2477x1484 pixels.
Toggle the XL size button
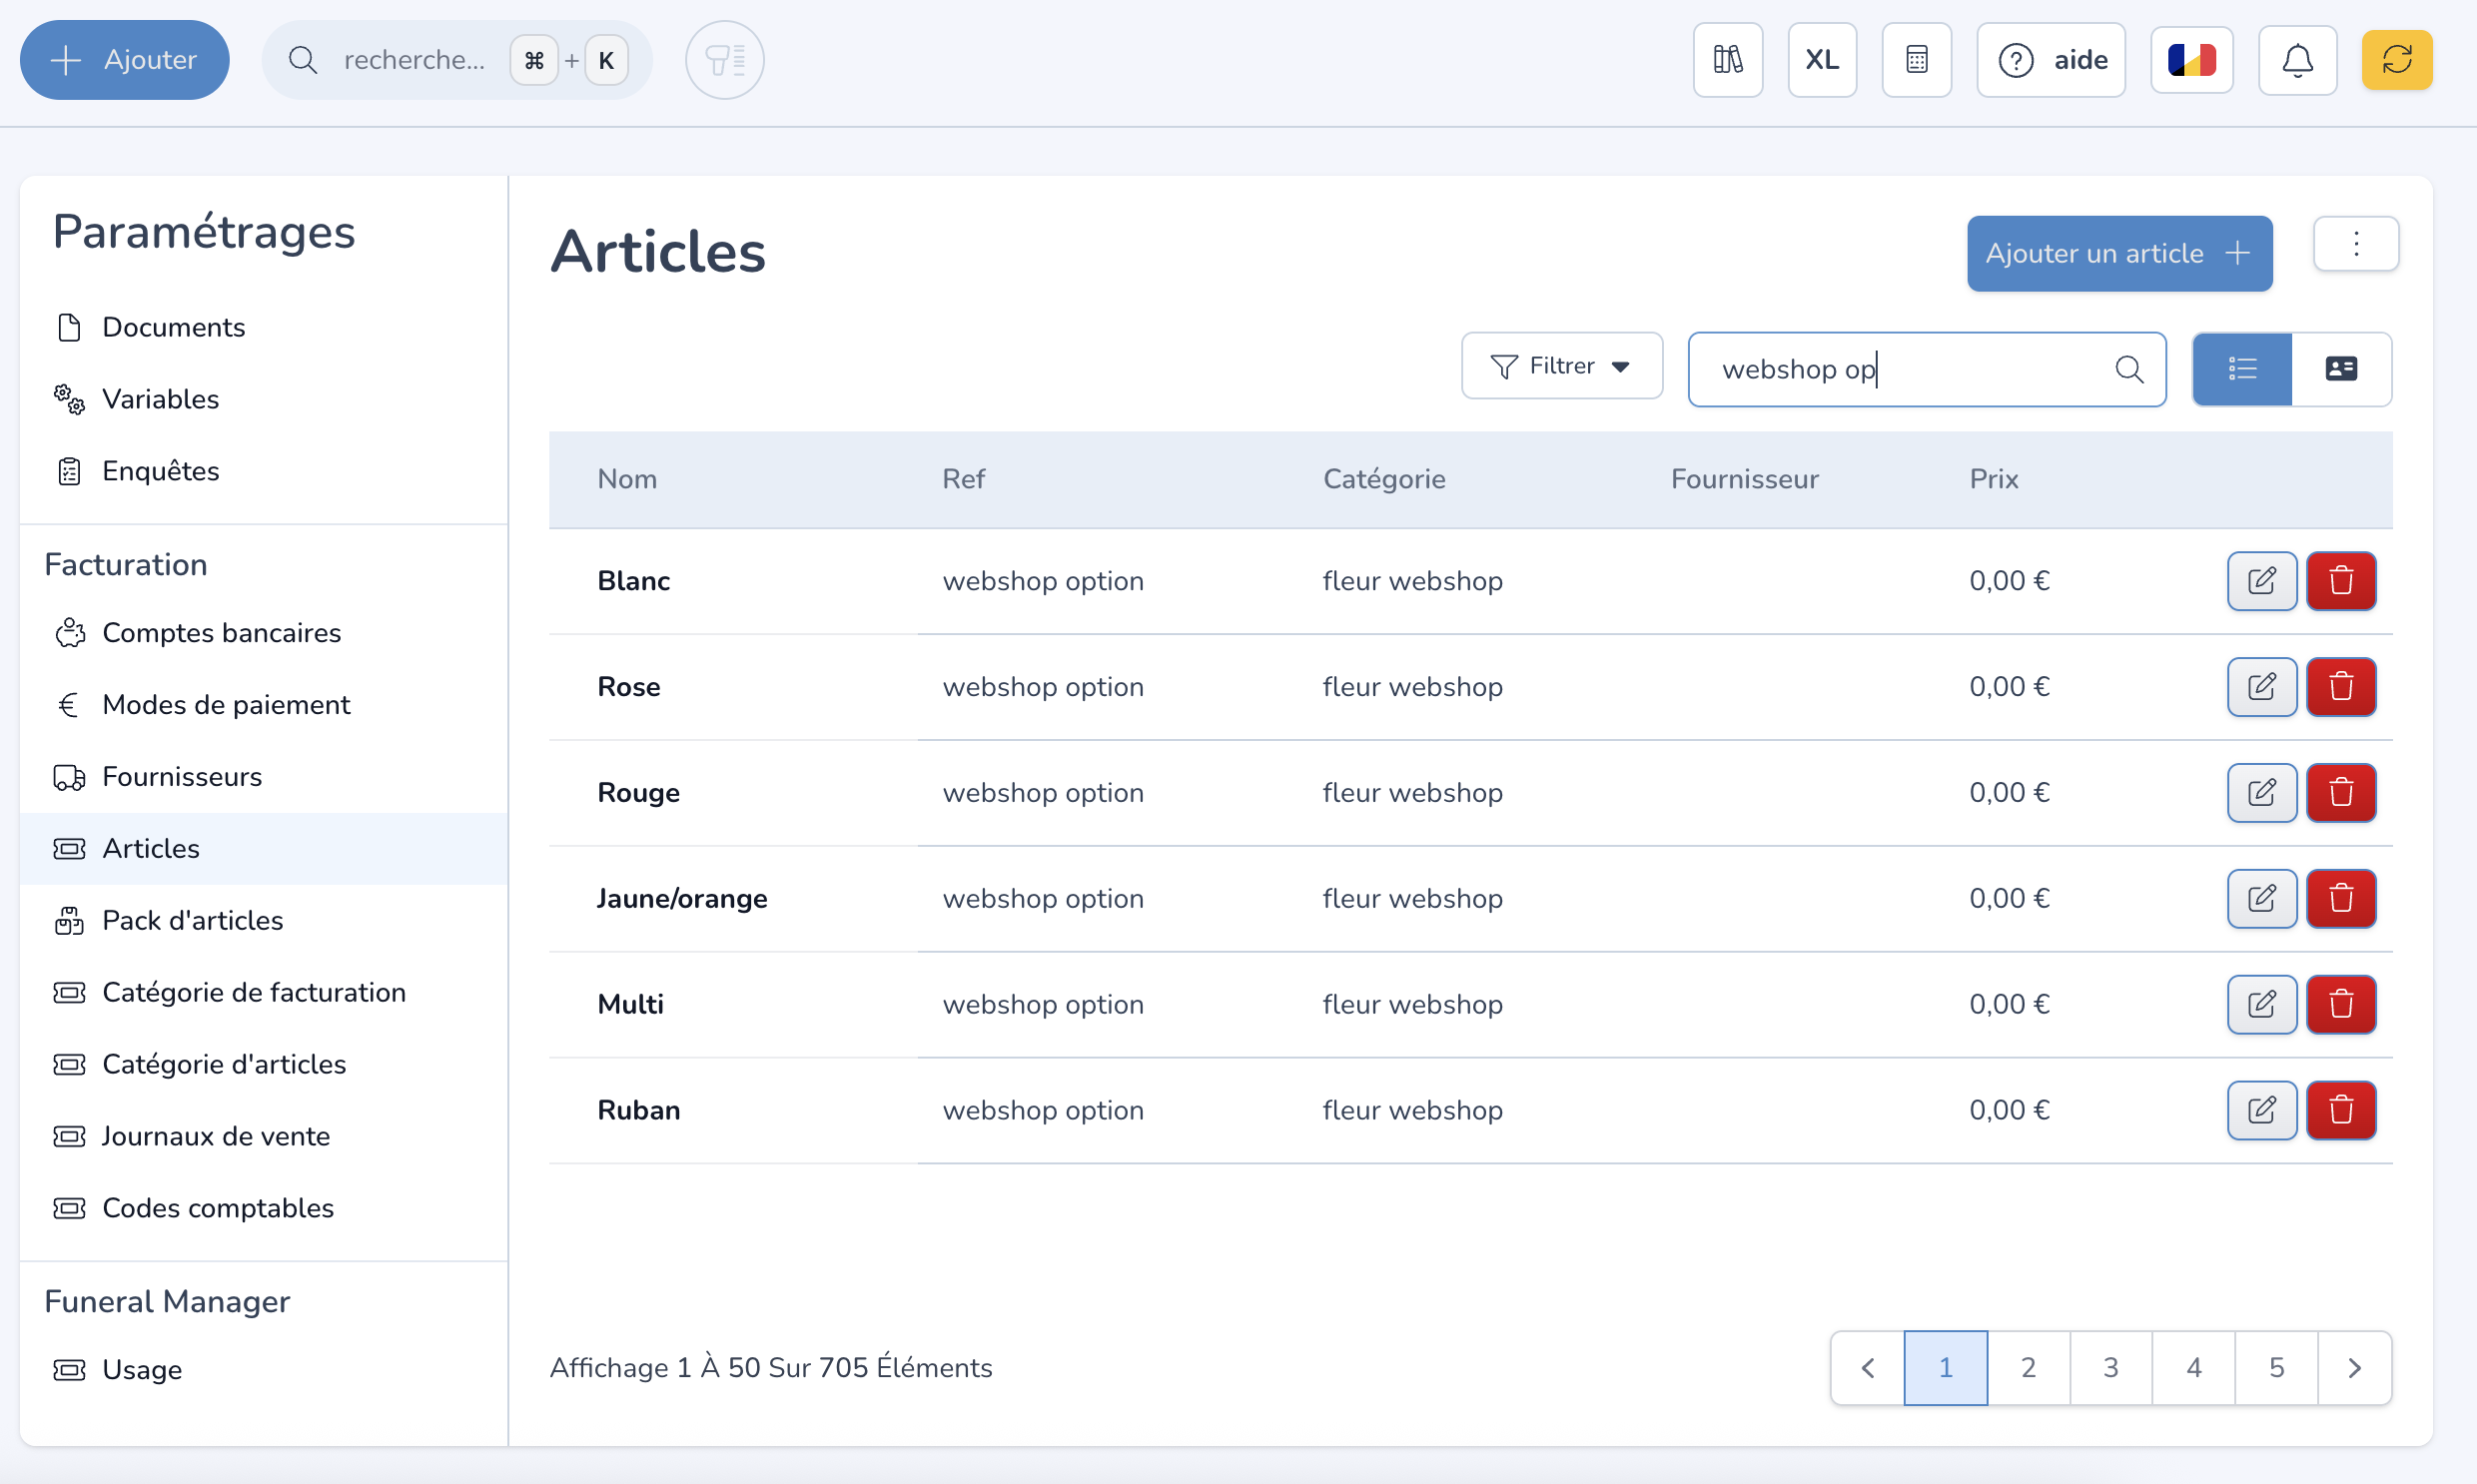(1821, 60)
